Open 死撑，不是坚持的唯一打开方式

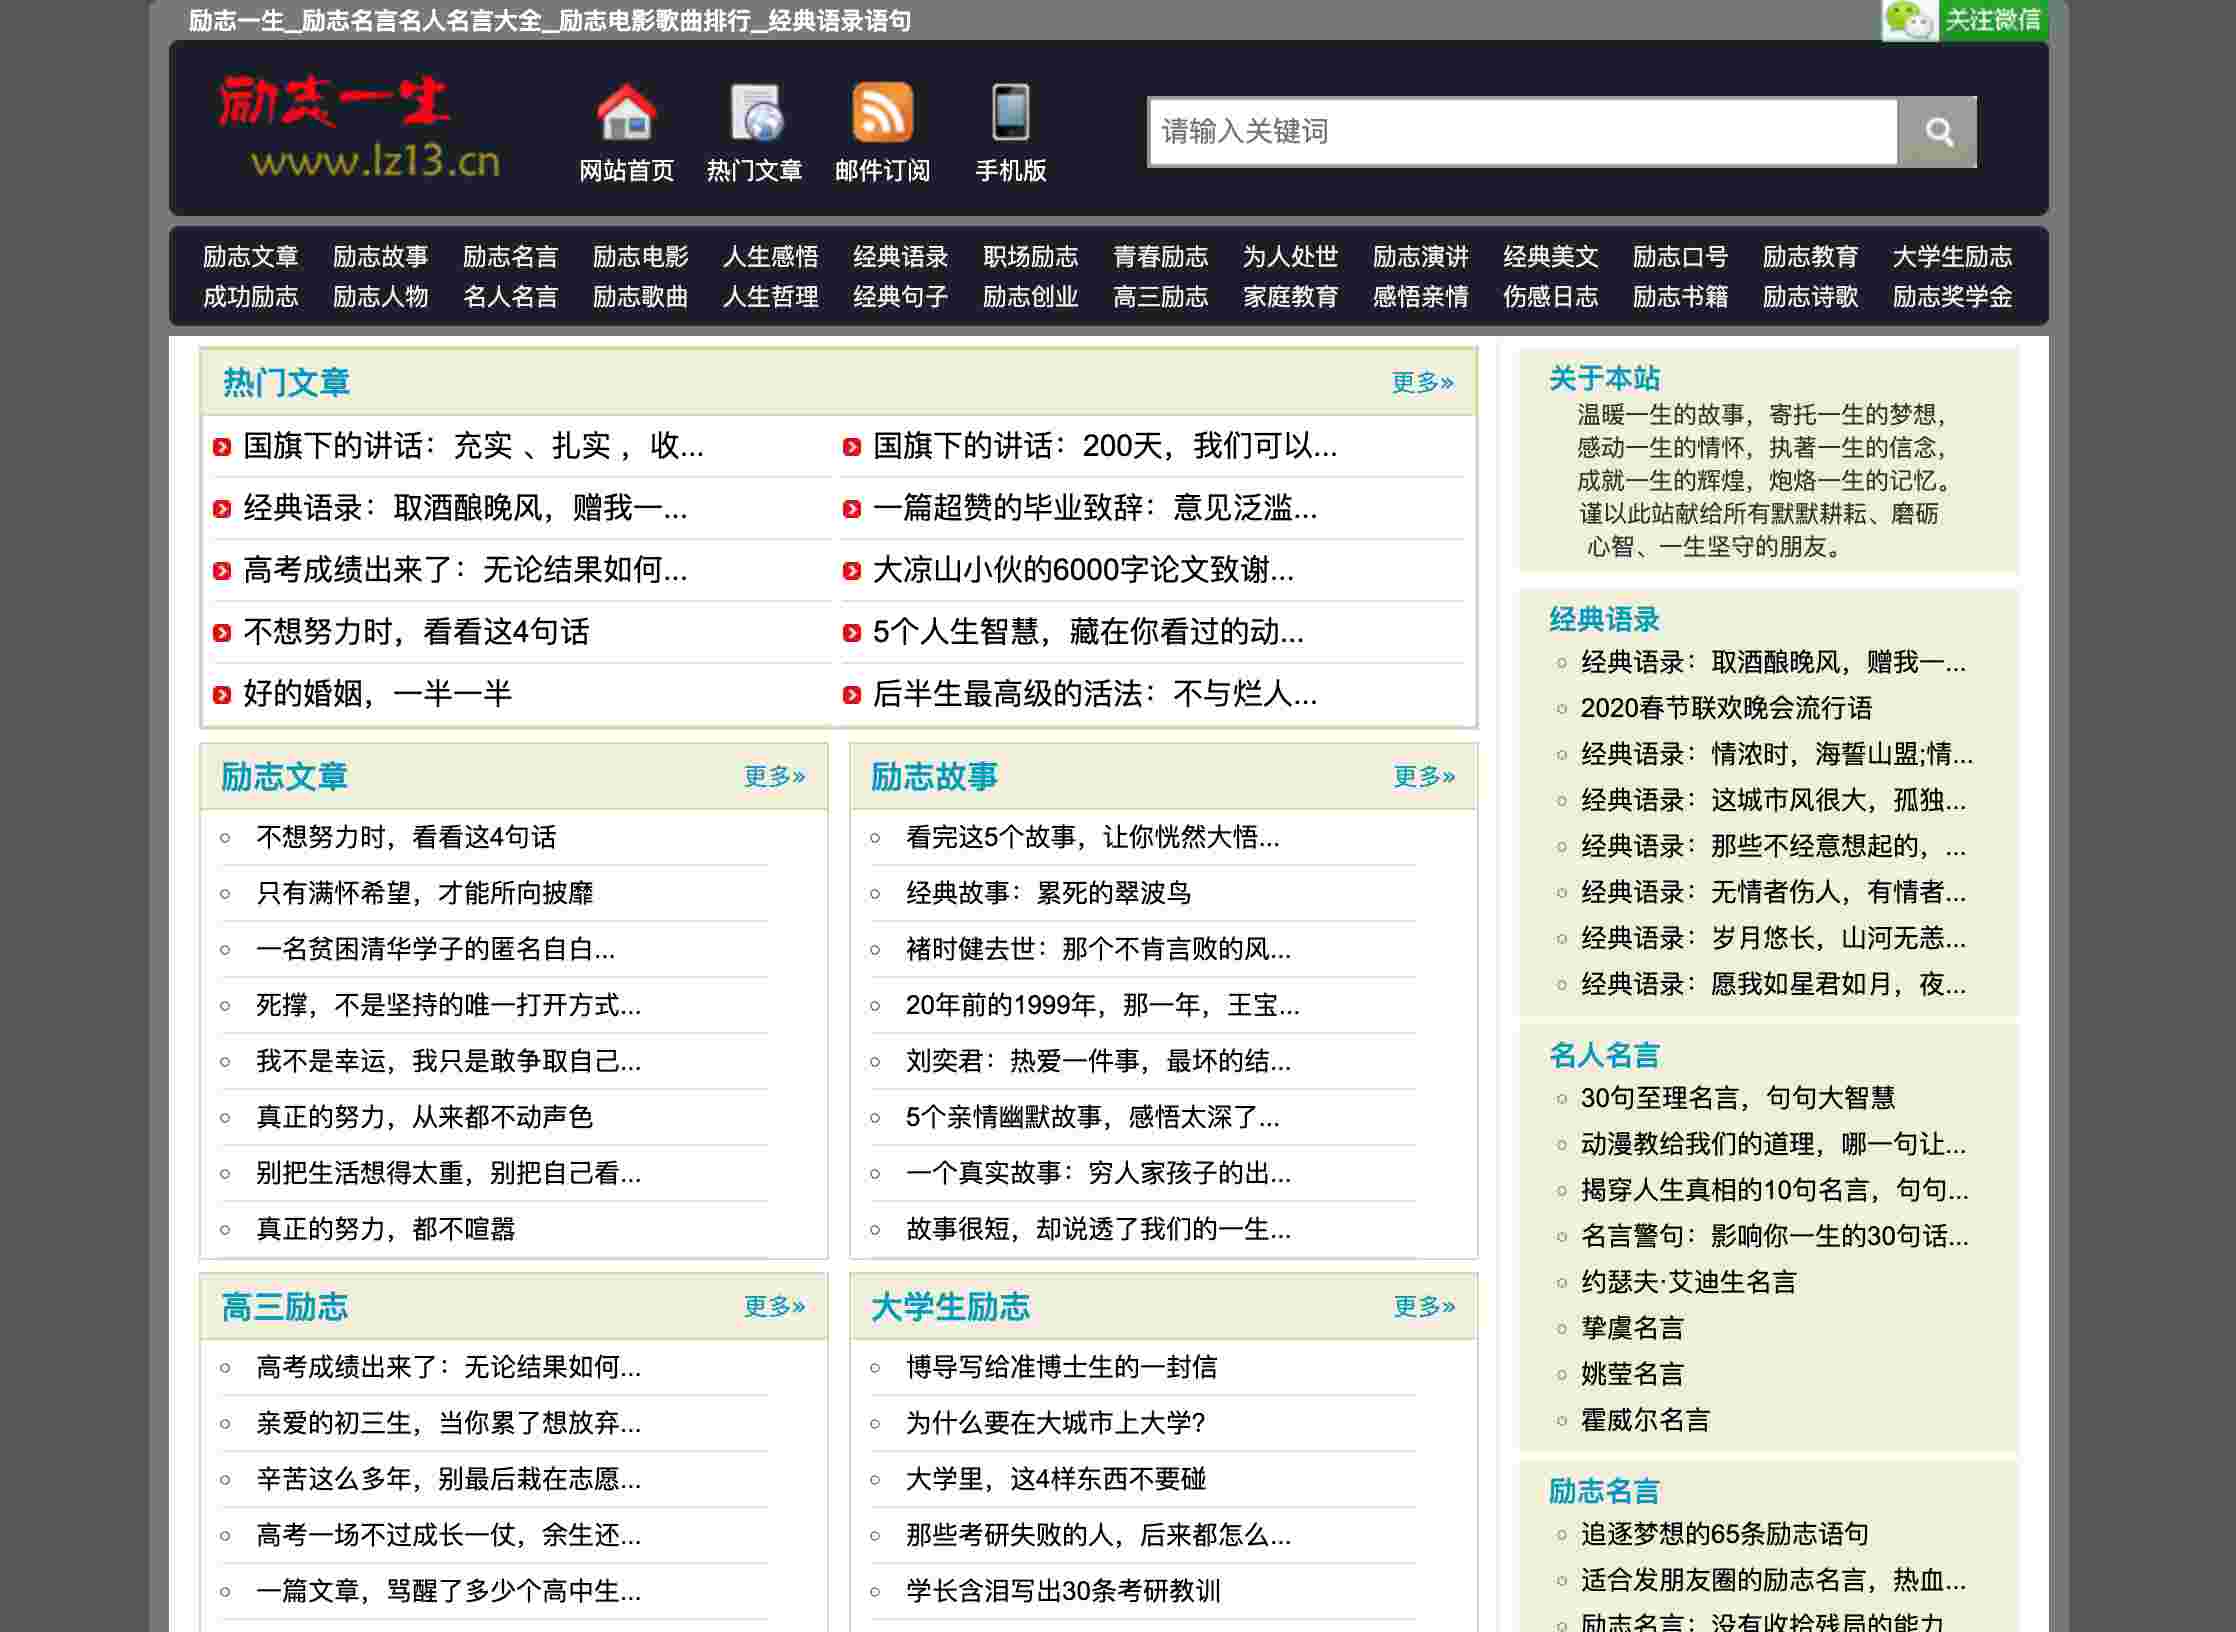(448, 1005)
